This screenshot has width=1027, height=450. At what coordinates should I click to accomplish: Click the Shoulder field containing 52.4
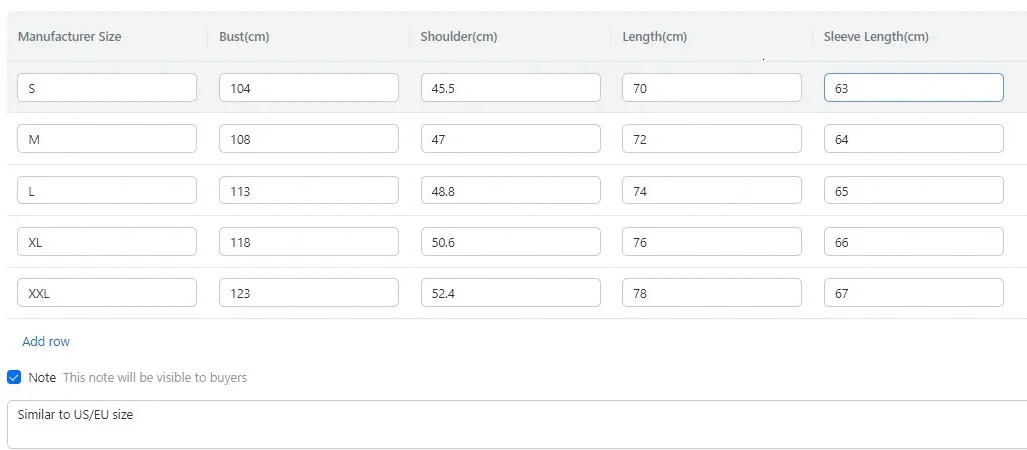[x=510, y=293]
